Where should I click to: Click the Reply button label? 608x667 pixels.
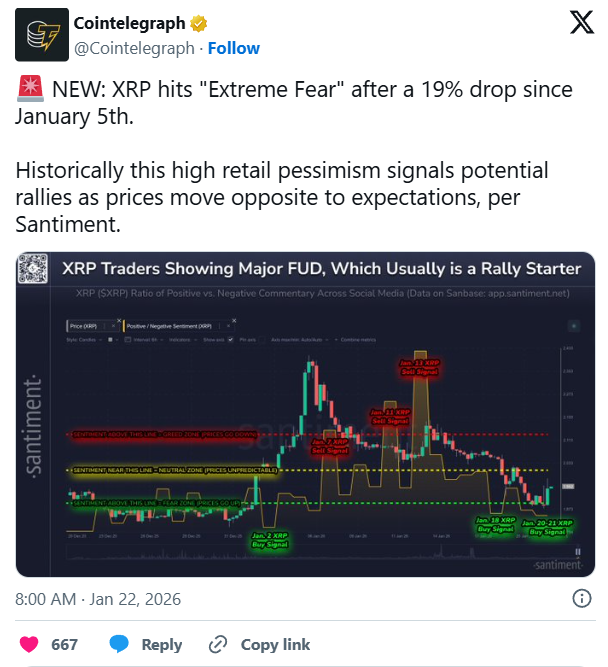pos(162,644)
